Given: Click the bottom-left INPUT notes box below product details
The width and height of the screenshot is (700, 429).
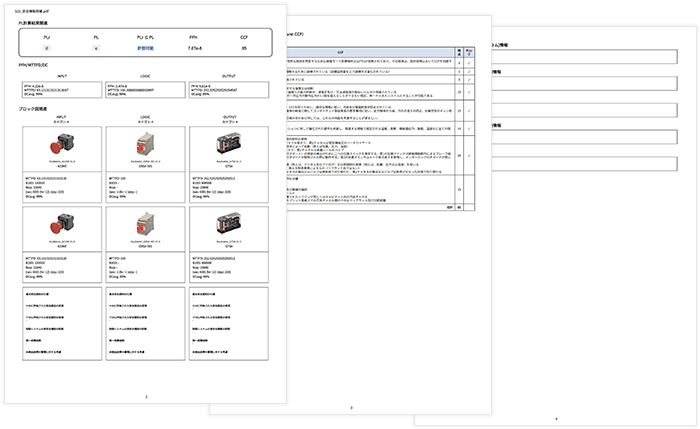Looking at the screenshot, I should pyautogui.click(x=62, y=324).
